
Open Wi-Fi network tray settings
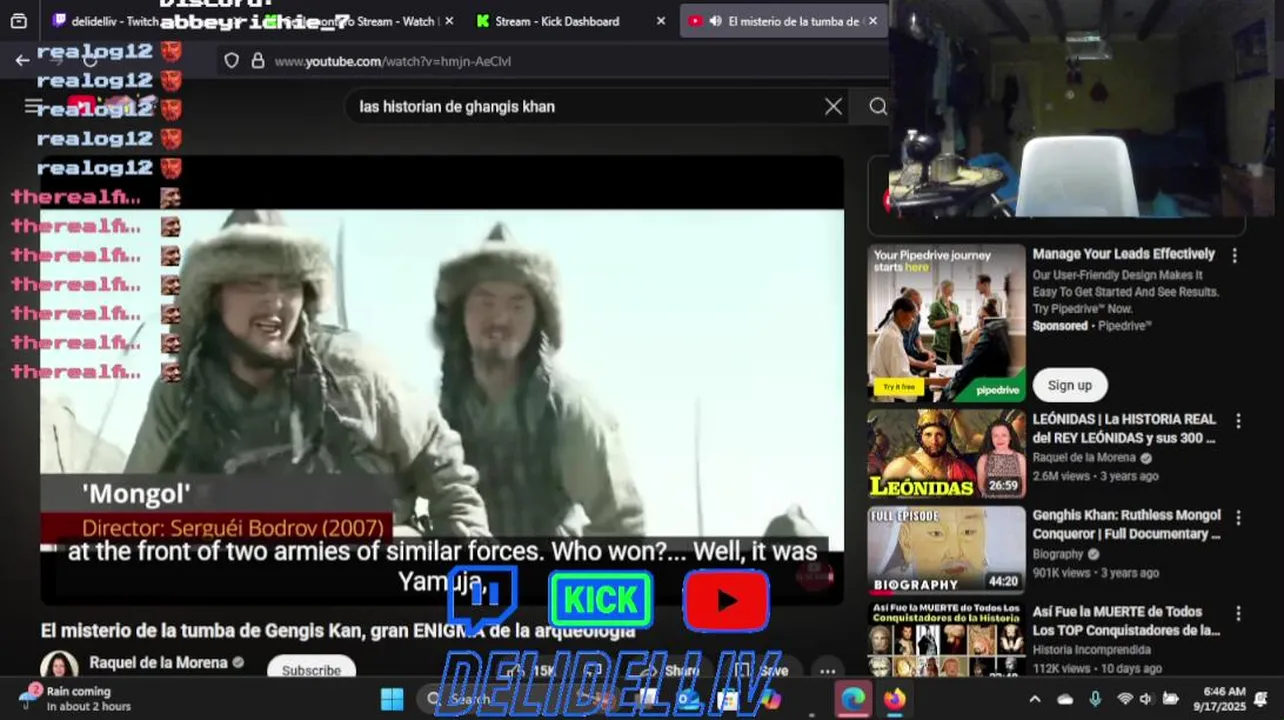point(1125,699)
